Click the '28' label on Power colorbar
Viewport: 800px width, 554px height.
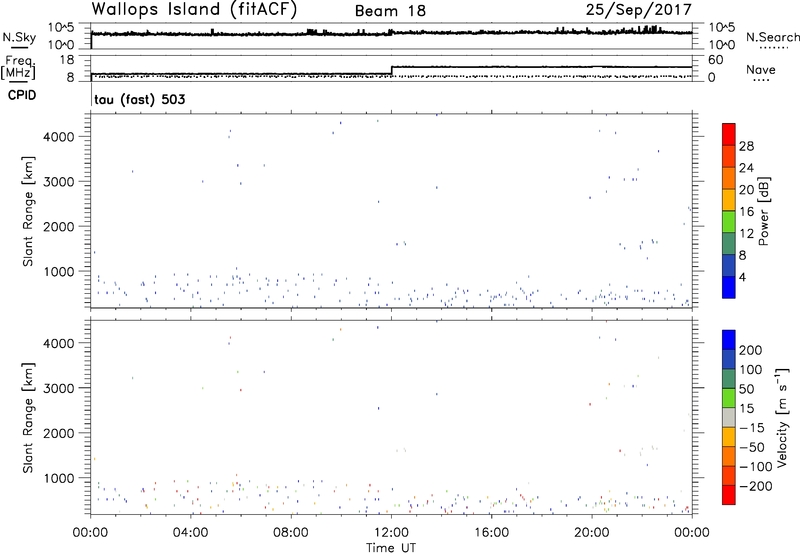click(x=746, y=146)
